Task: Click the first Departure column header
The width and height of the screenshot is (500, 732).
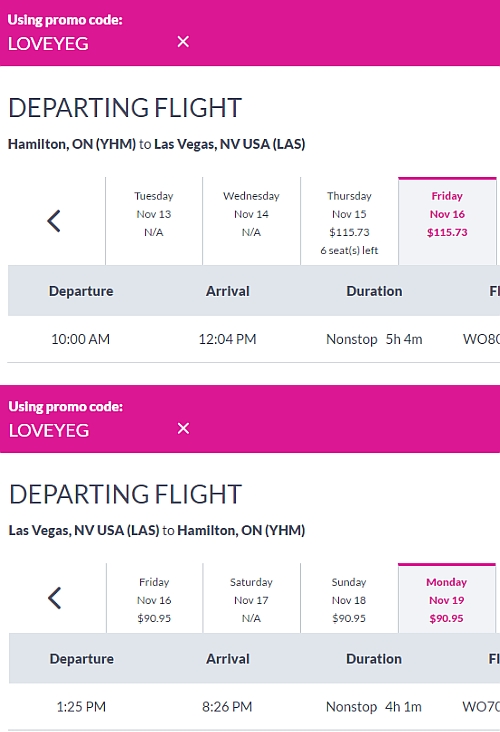Action: click(81, 291)
